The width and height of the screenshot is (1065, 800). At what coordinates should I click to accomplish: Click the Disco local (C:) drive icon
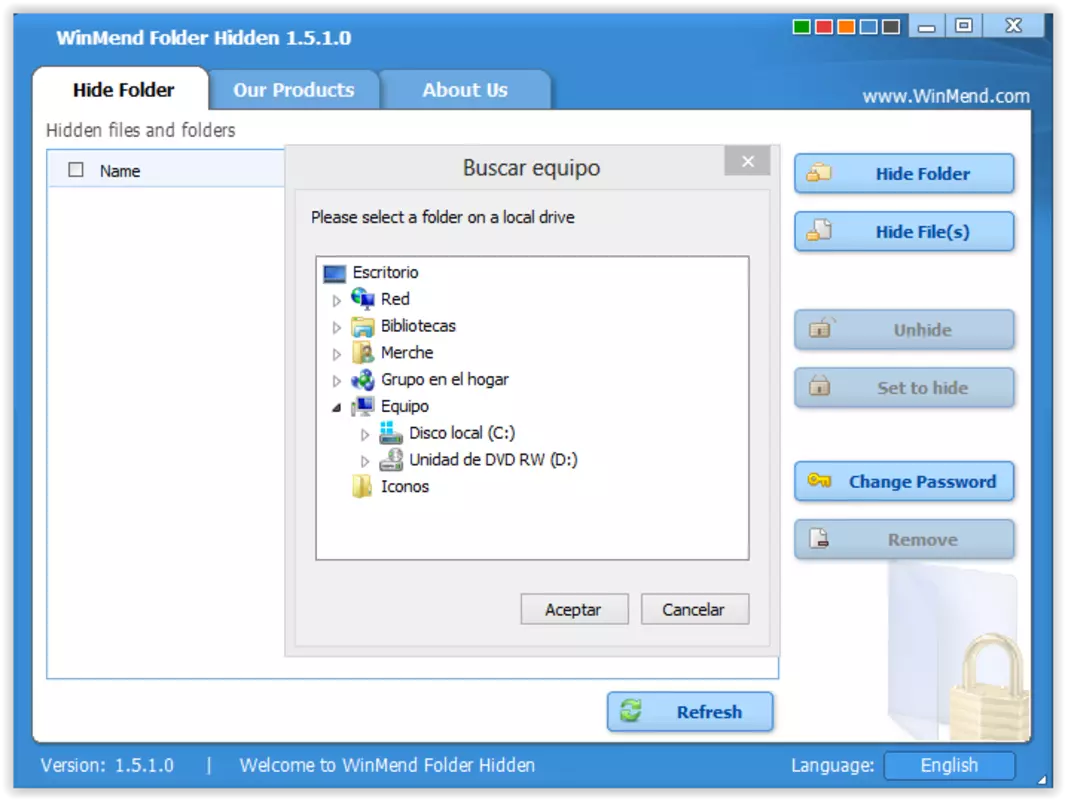coord(391,433)
